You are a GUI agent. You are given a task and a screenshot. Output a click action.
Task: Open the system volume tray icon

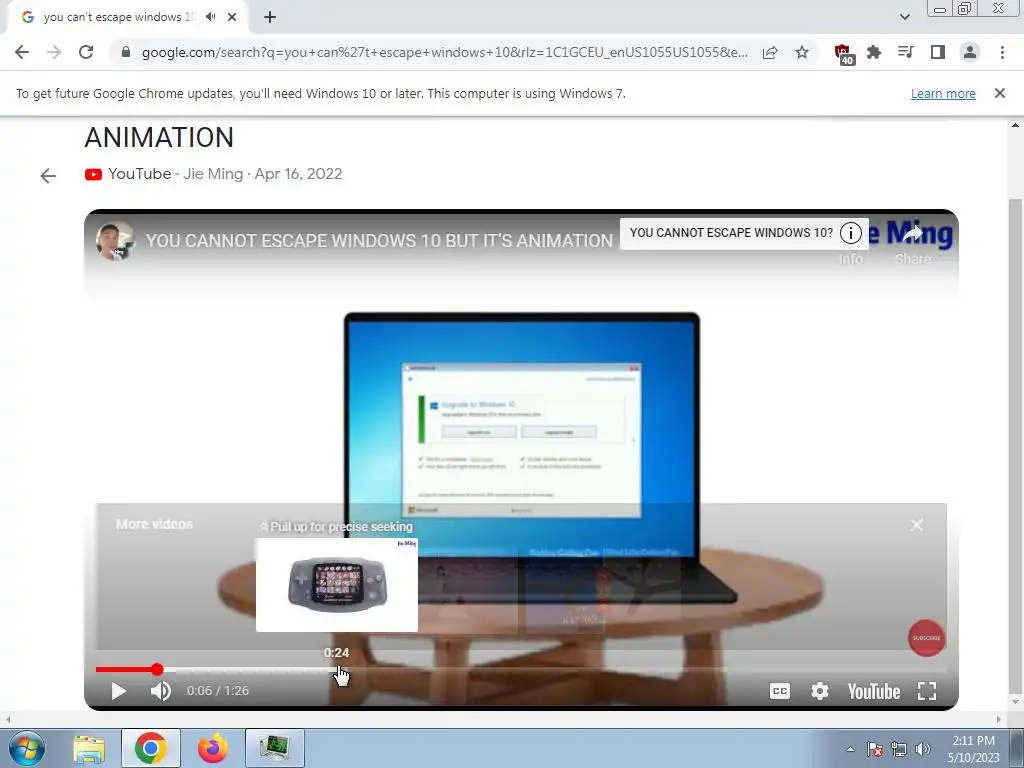point(922,749)
